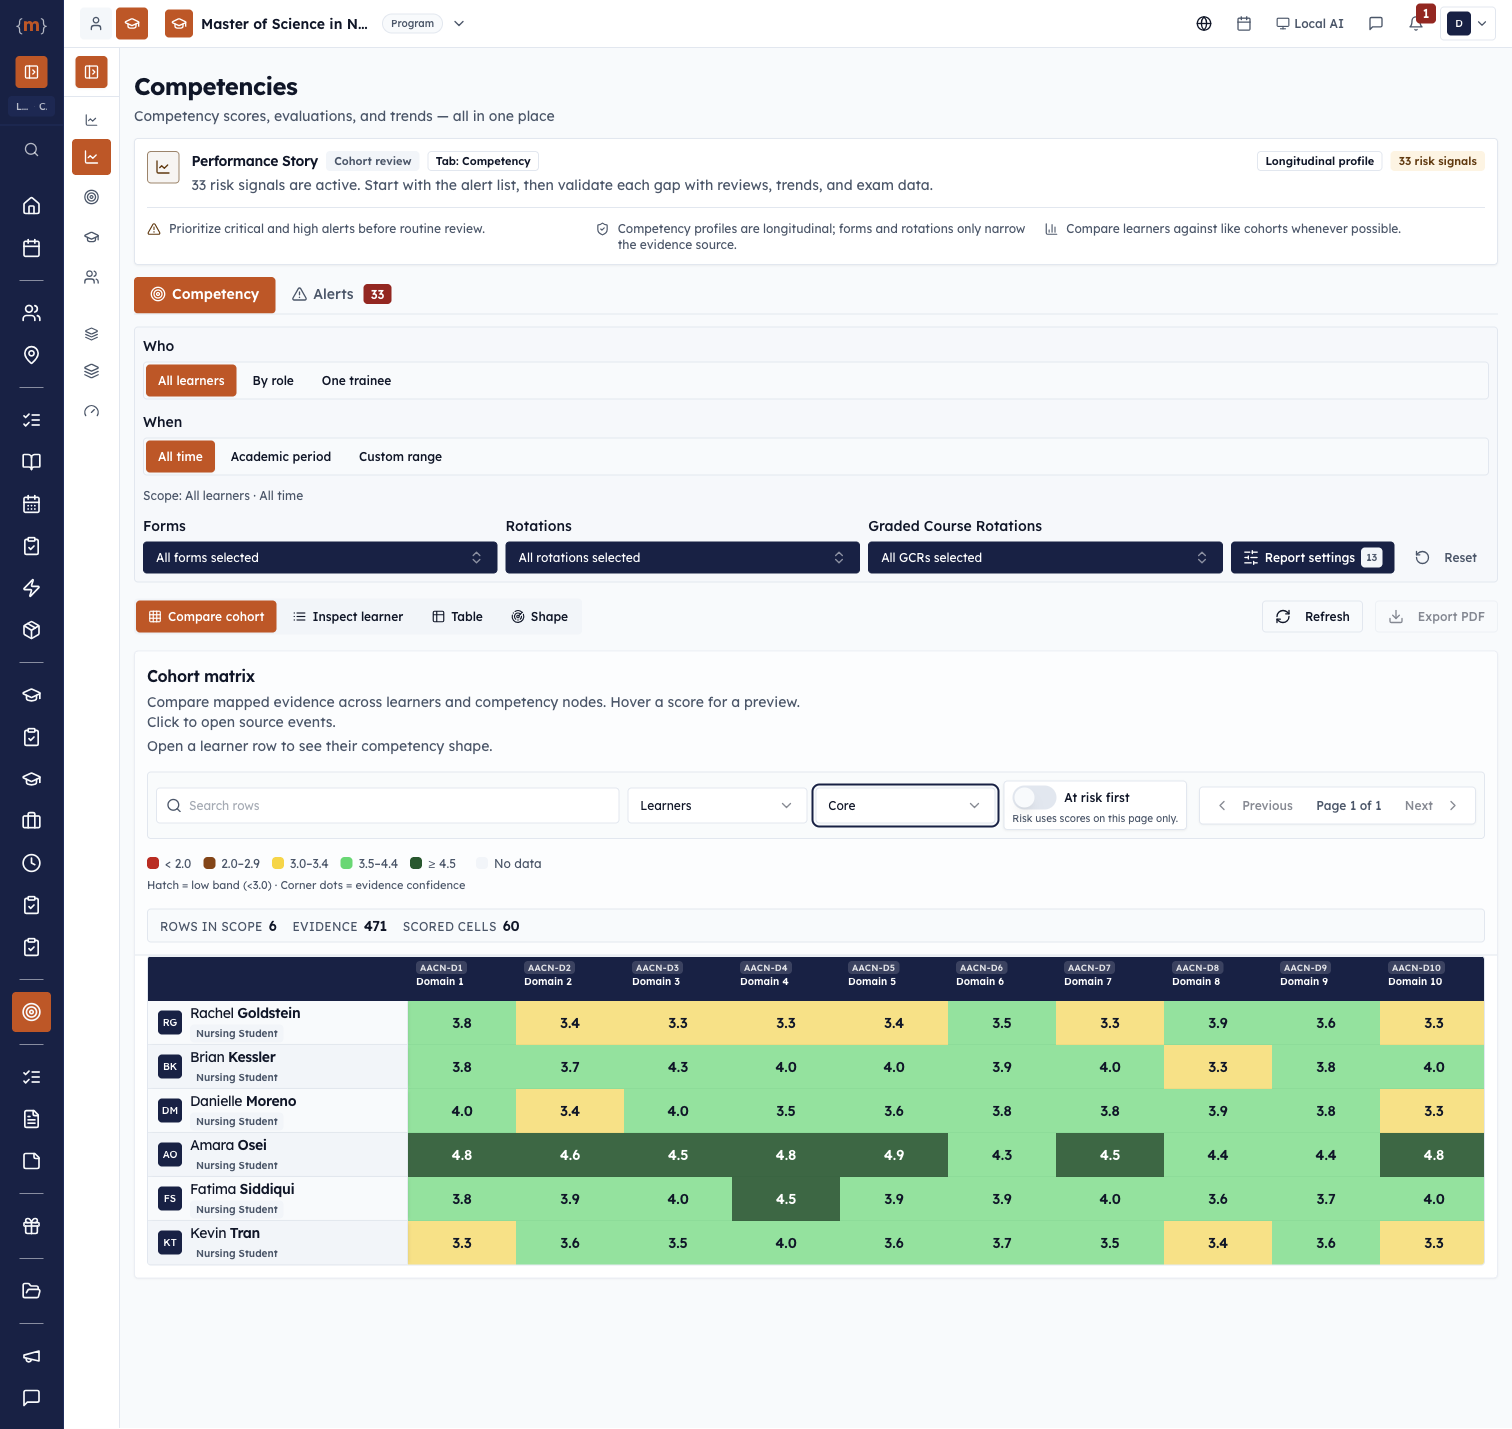Open the suitcase icon in sidebar
This screenshot has height=1429, width=1512.
click(32, 821)
